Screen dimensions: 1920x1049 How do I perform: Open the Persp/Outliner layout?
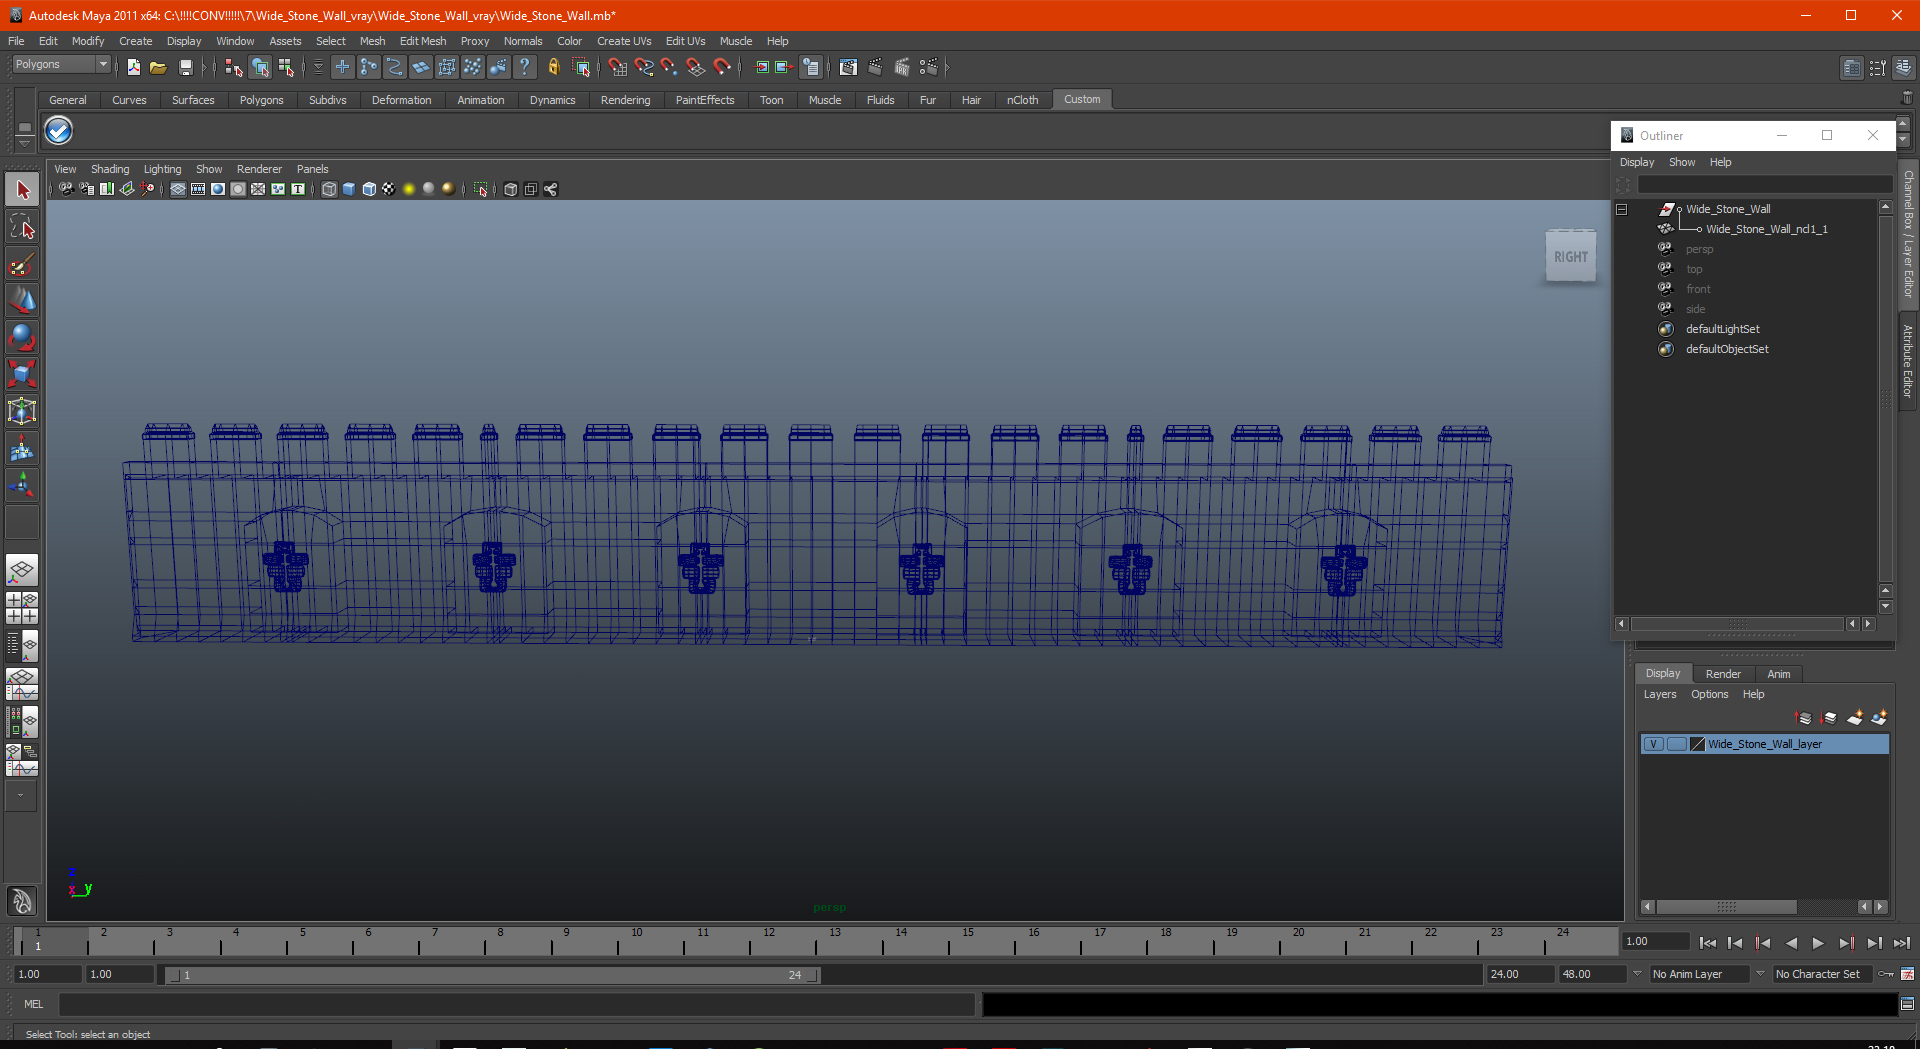tap(22, 646)
